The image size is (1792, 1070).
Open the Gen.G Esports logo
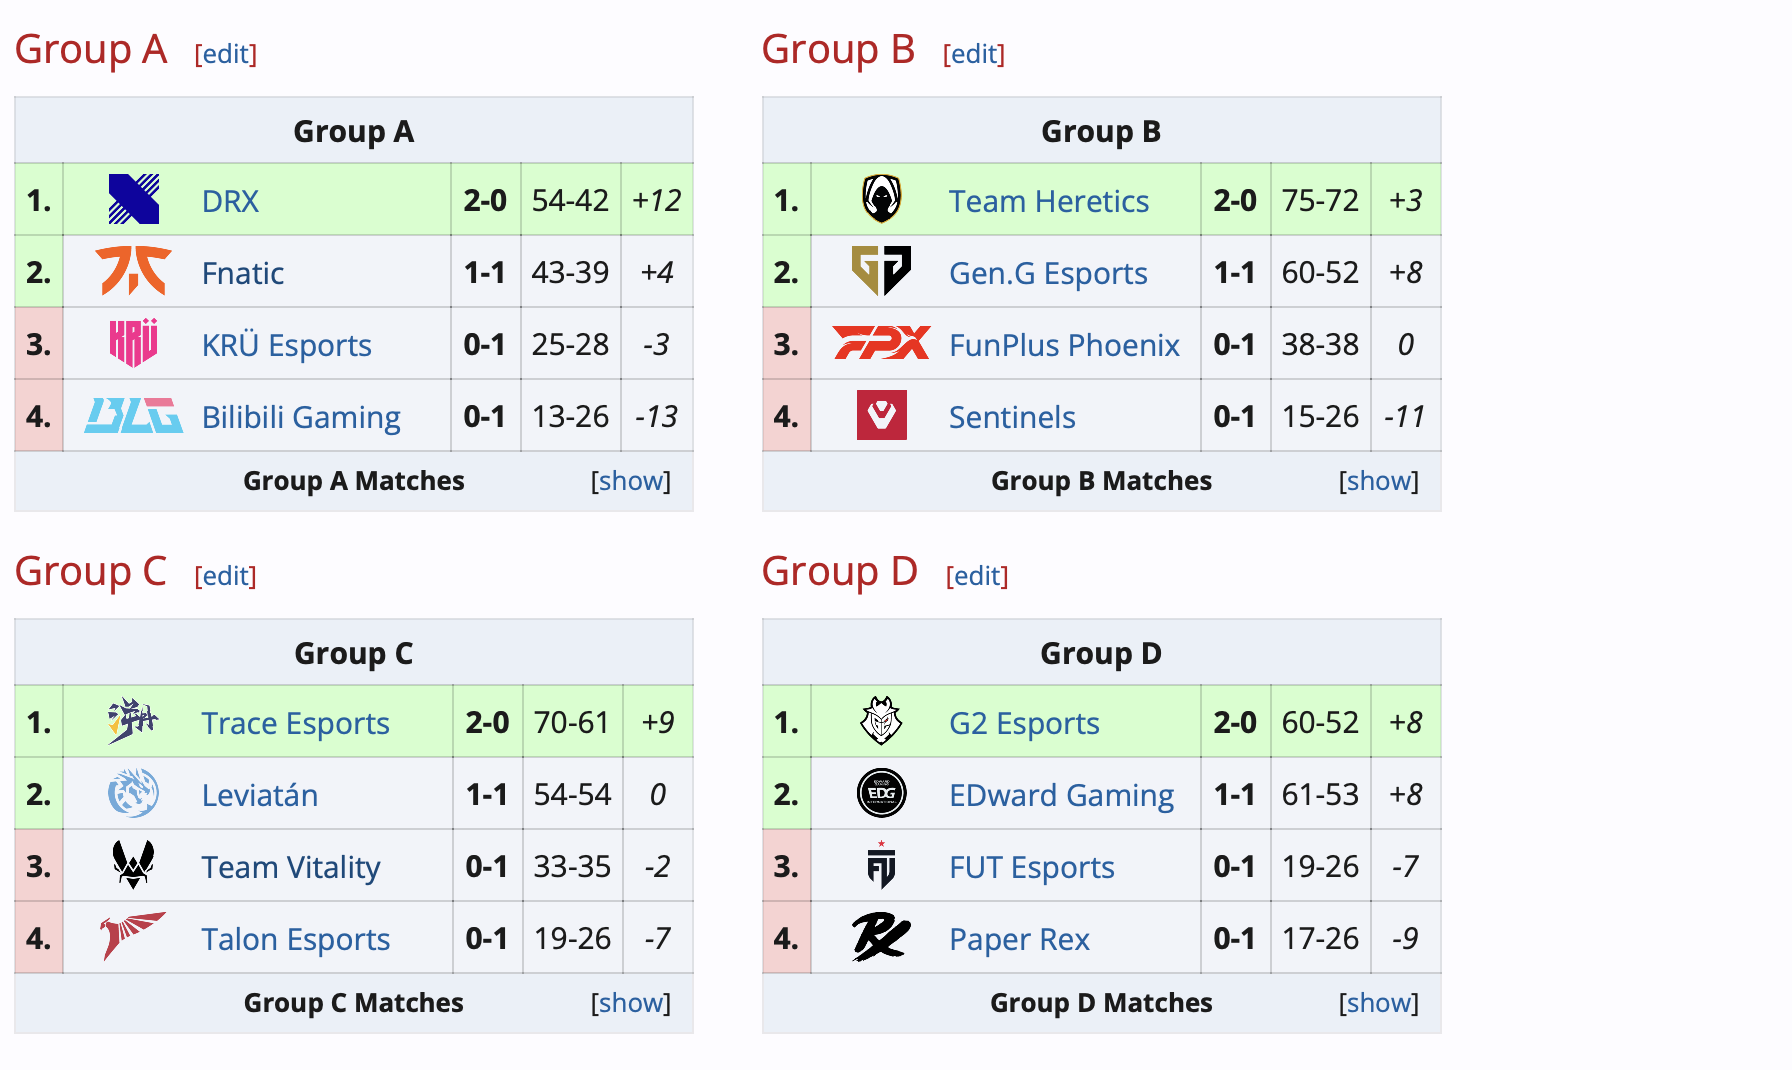(881, 271)
